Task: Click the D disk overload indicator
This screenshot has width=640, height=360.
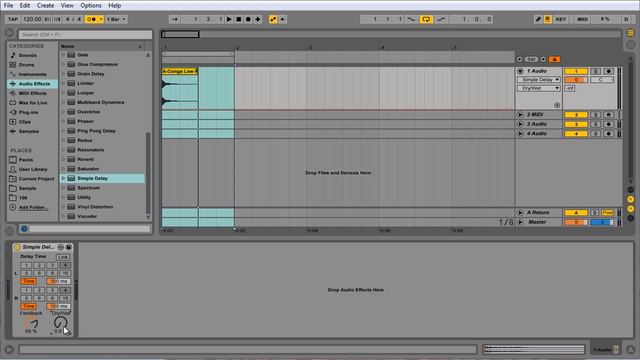Action: pos(627,19)
